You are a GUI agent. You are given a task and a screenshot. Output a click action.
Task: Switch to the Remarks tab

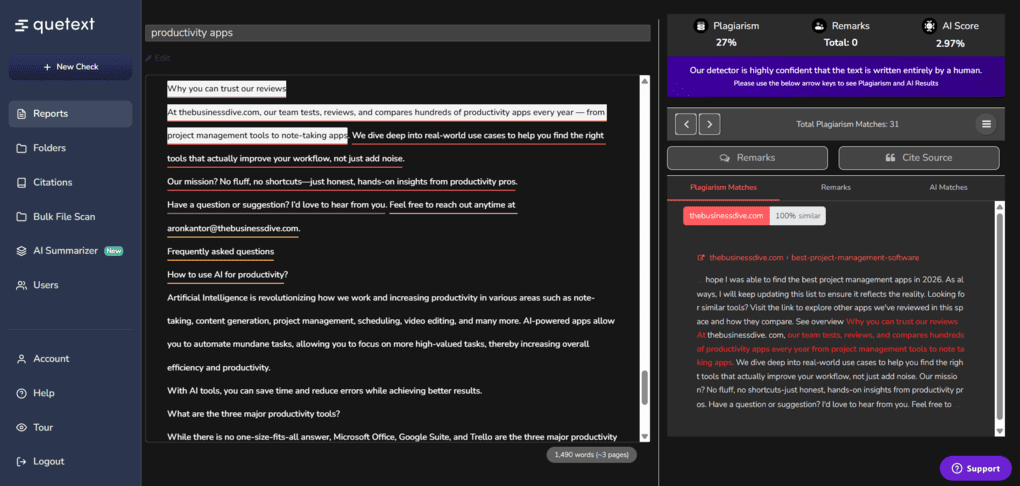836,187
